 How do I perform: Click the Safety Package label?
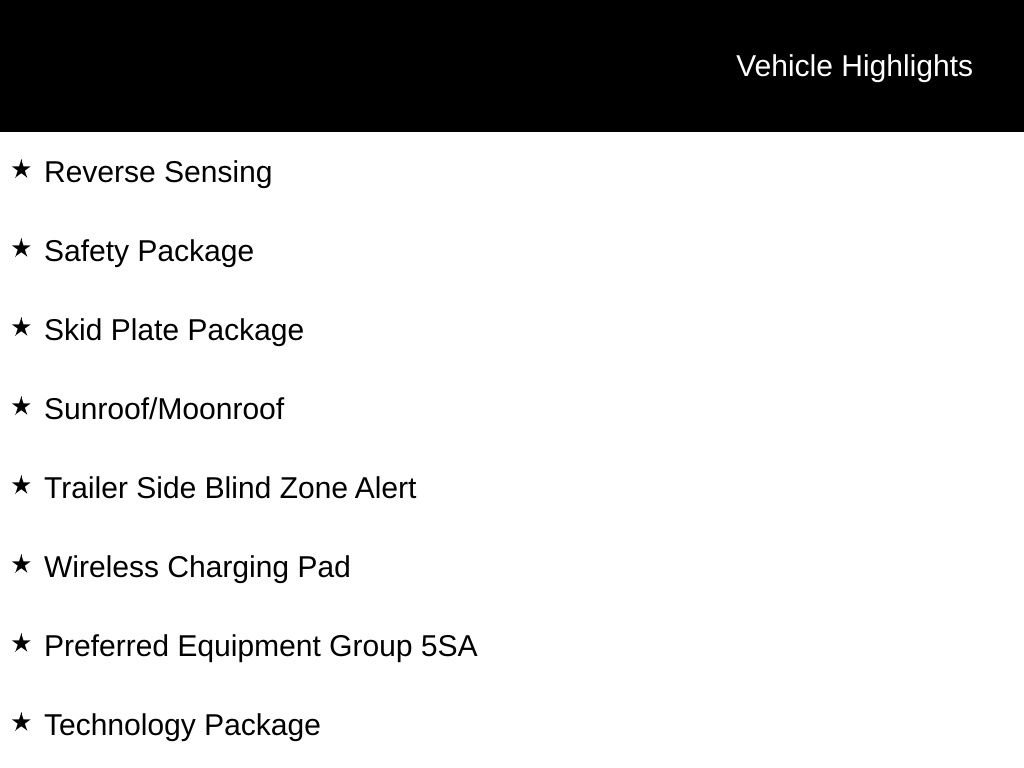click(x=149, y=252)
